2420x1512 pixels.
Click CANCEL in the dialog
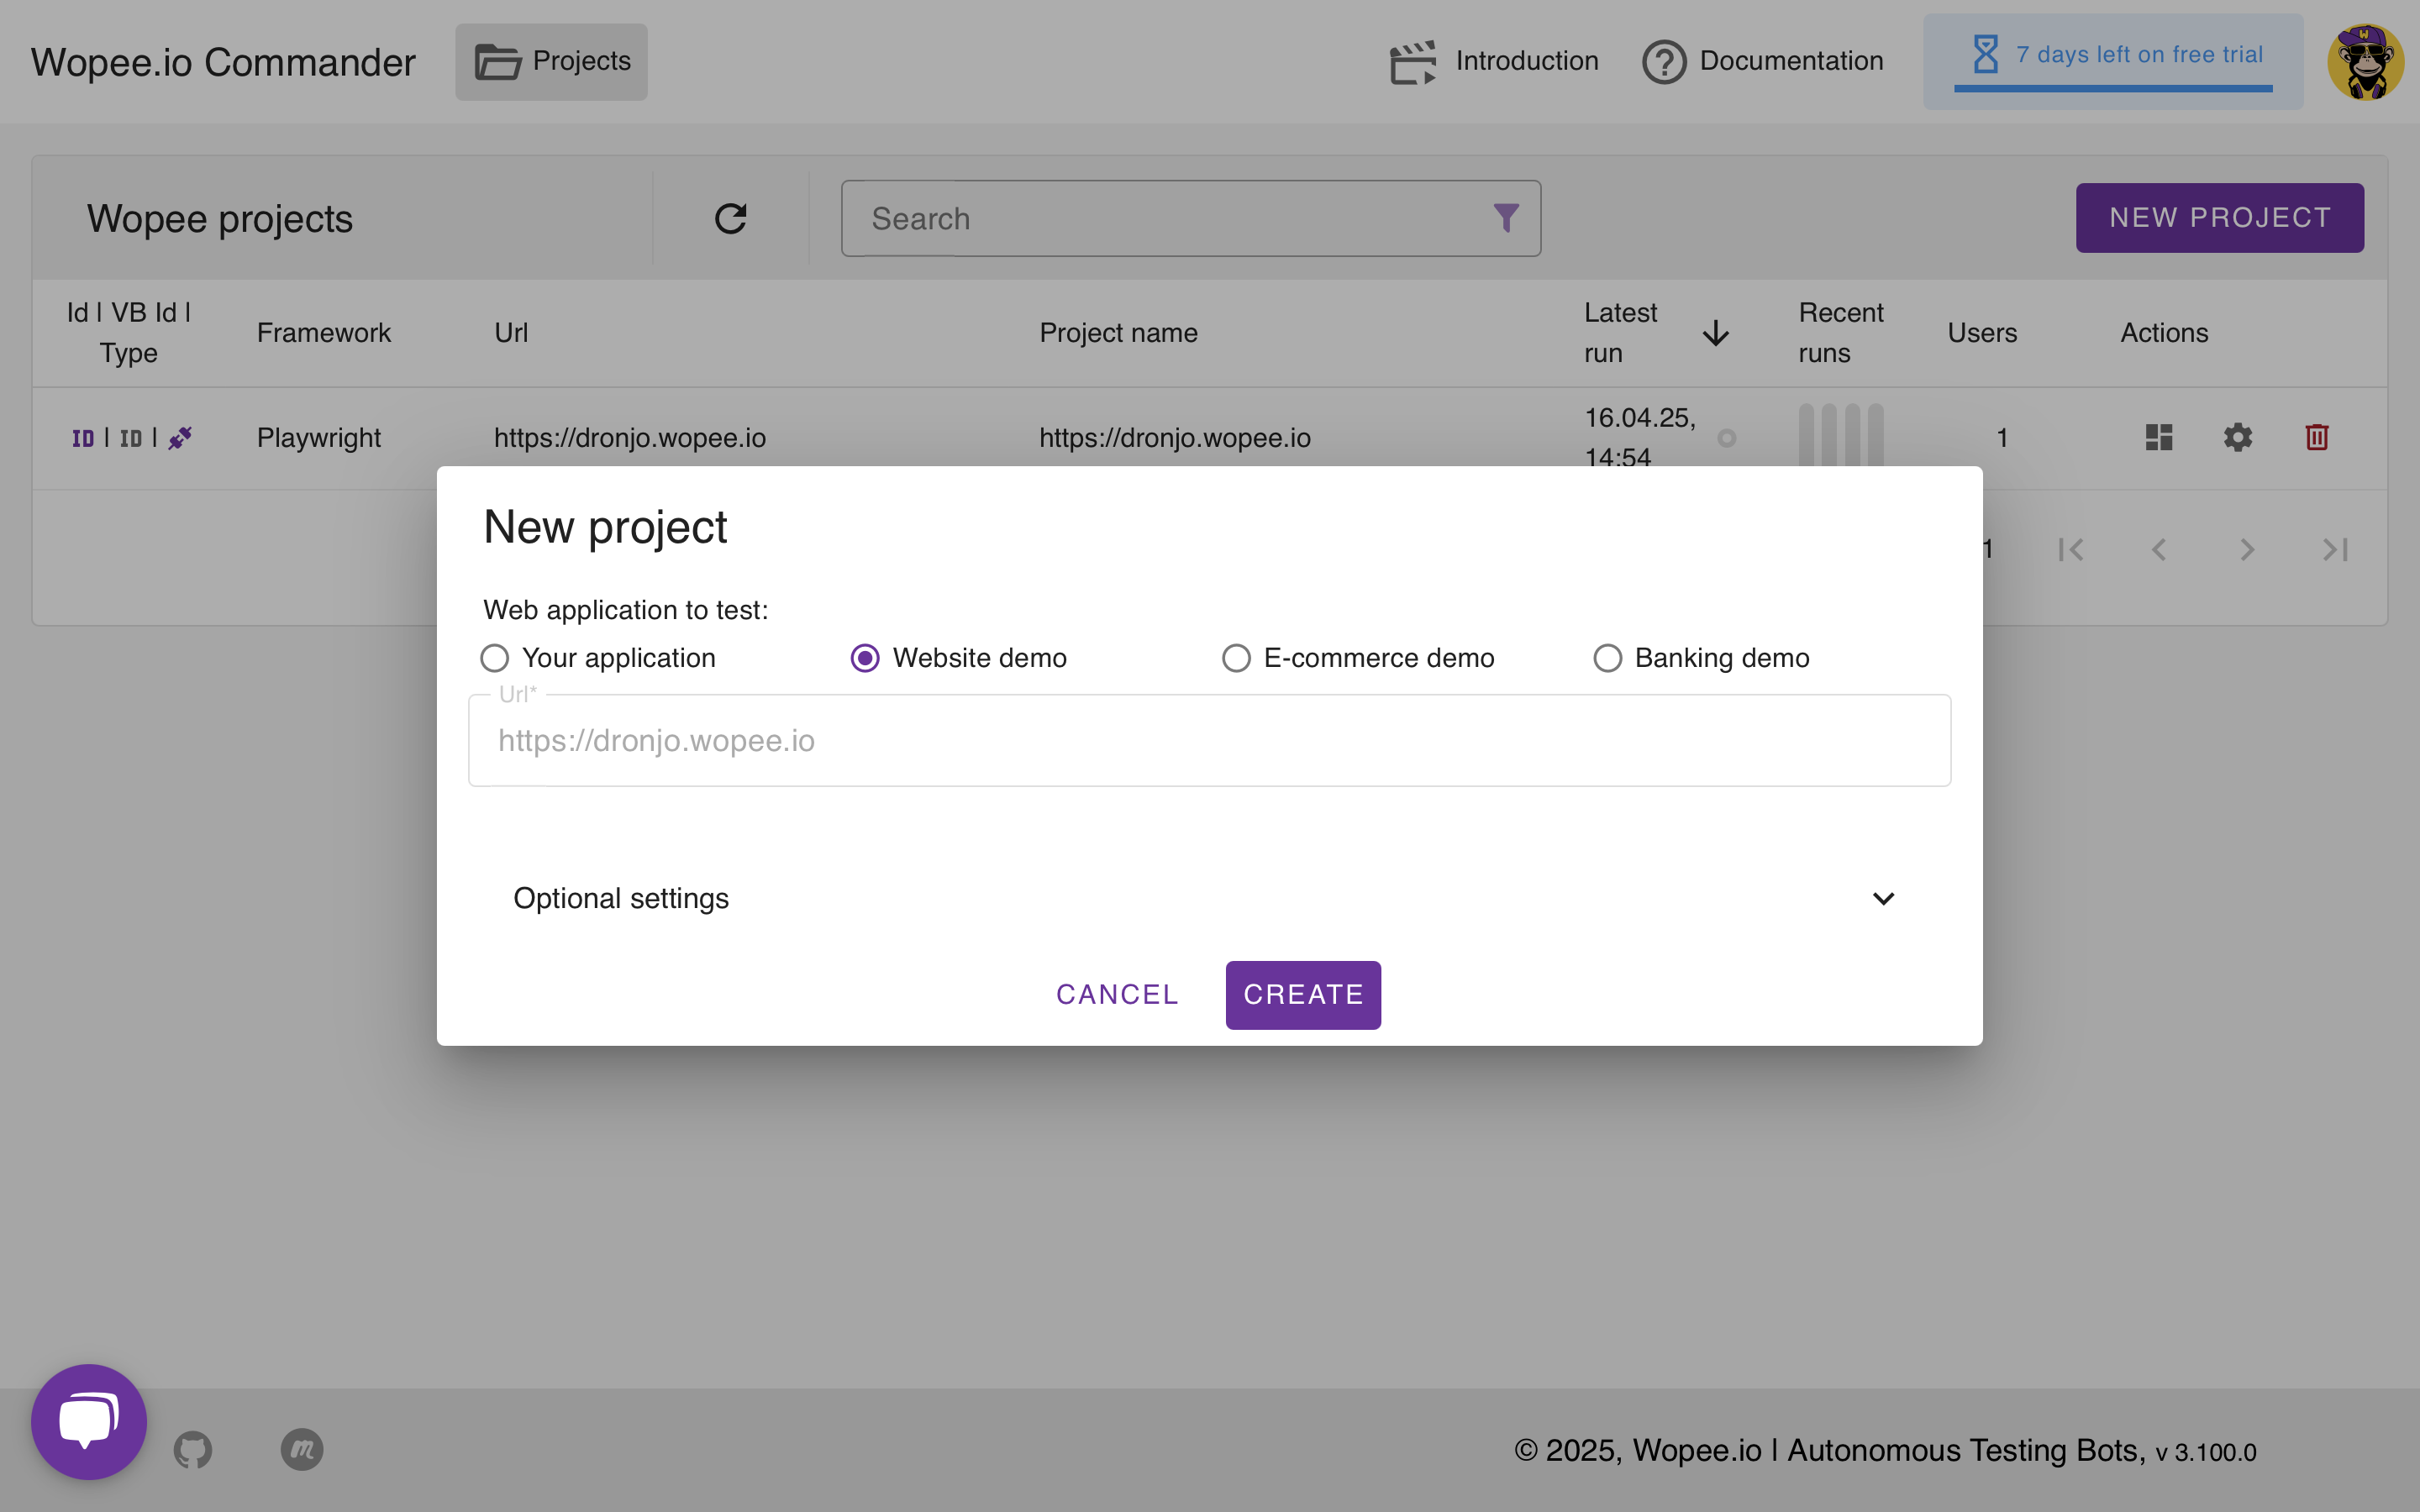tap(1117, 995)
